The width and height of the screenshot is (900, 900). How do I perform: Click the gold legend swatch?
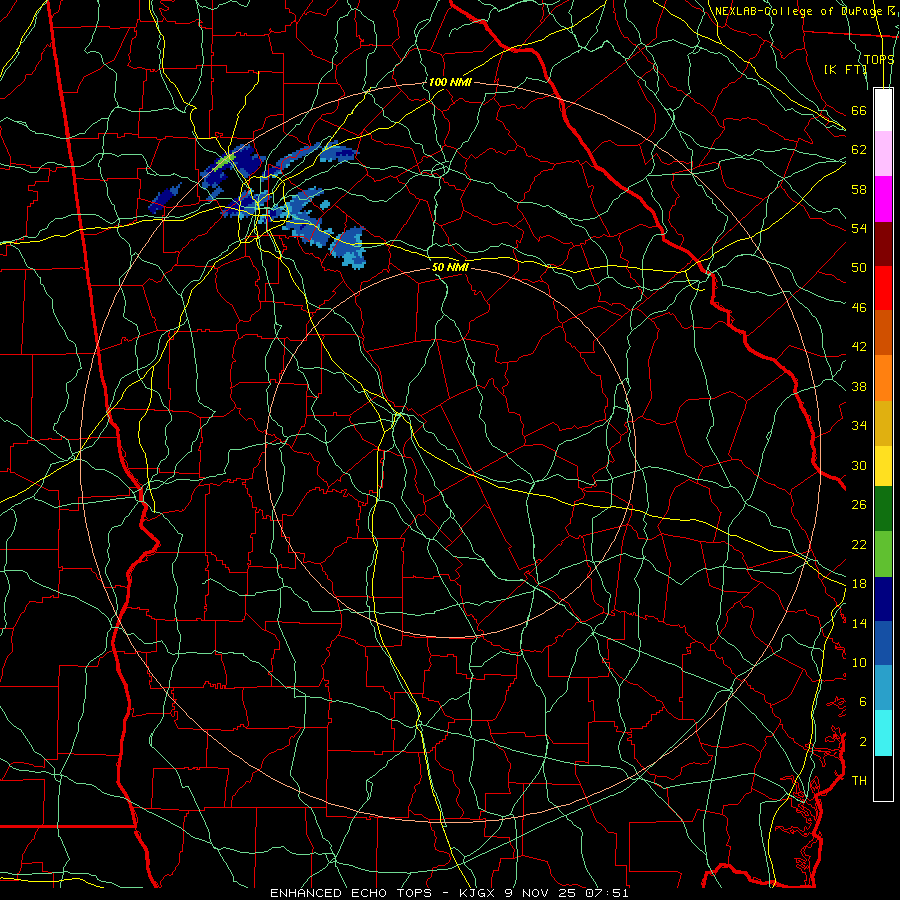pyautogui.click(x=883, y=423)
